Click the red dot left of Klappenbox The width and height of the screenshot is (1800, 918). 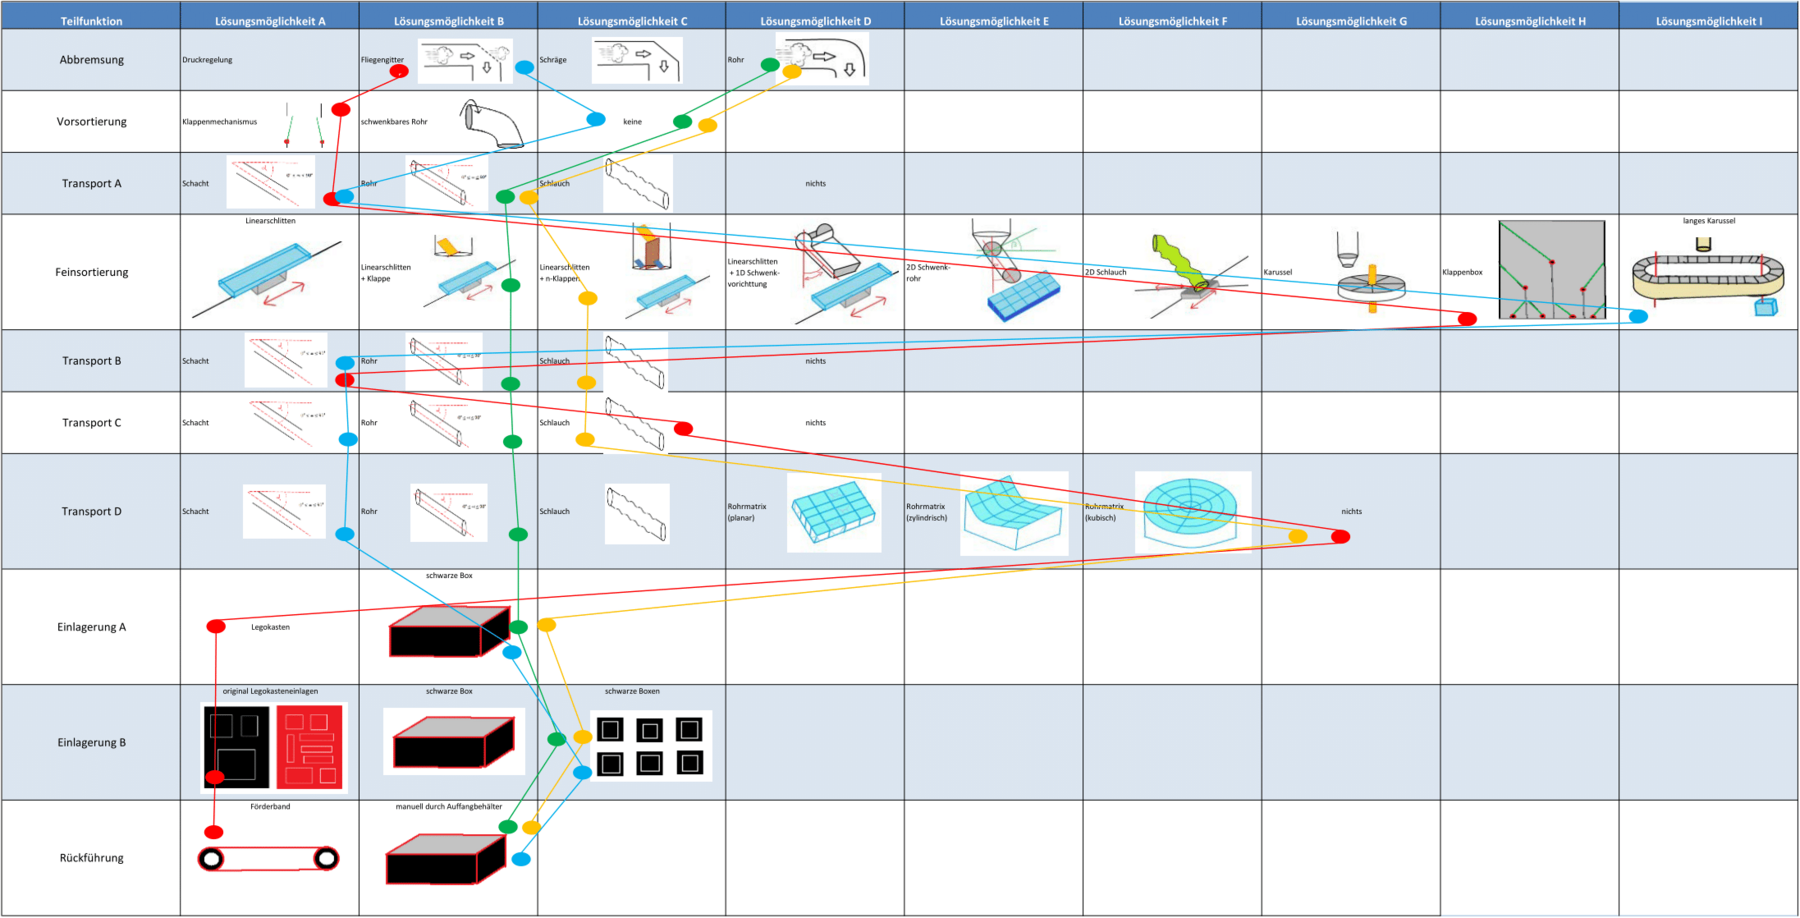pyautogui.click(x=1467, y=319)
